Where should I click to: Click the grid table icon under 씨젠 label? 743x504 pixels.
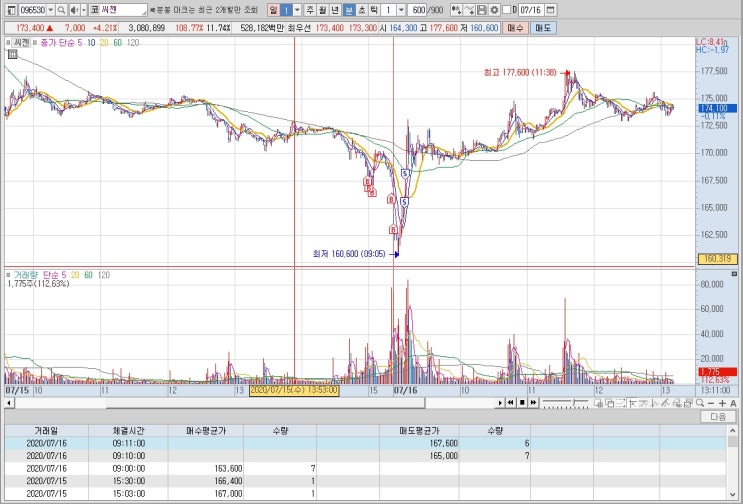(x=12, y=54)
